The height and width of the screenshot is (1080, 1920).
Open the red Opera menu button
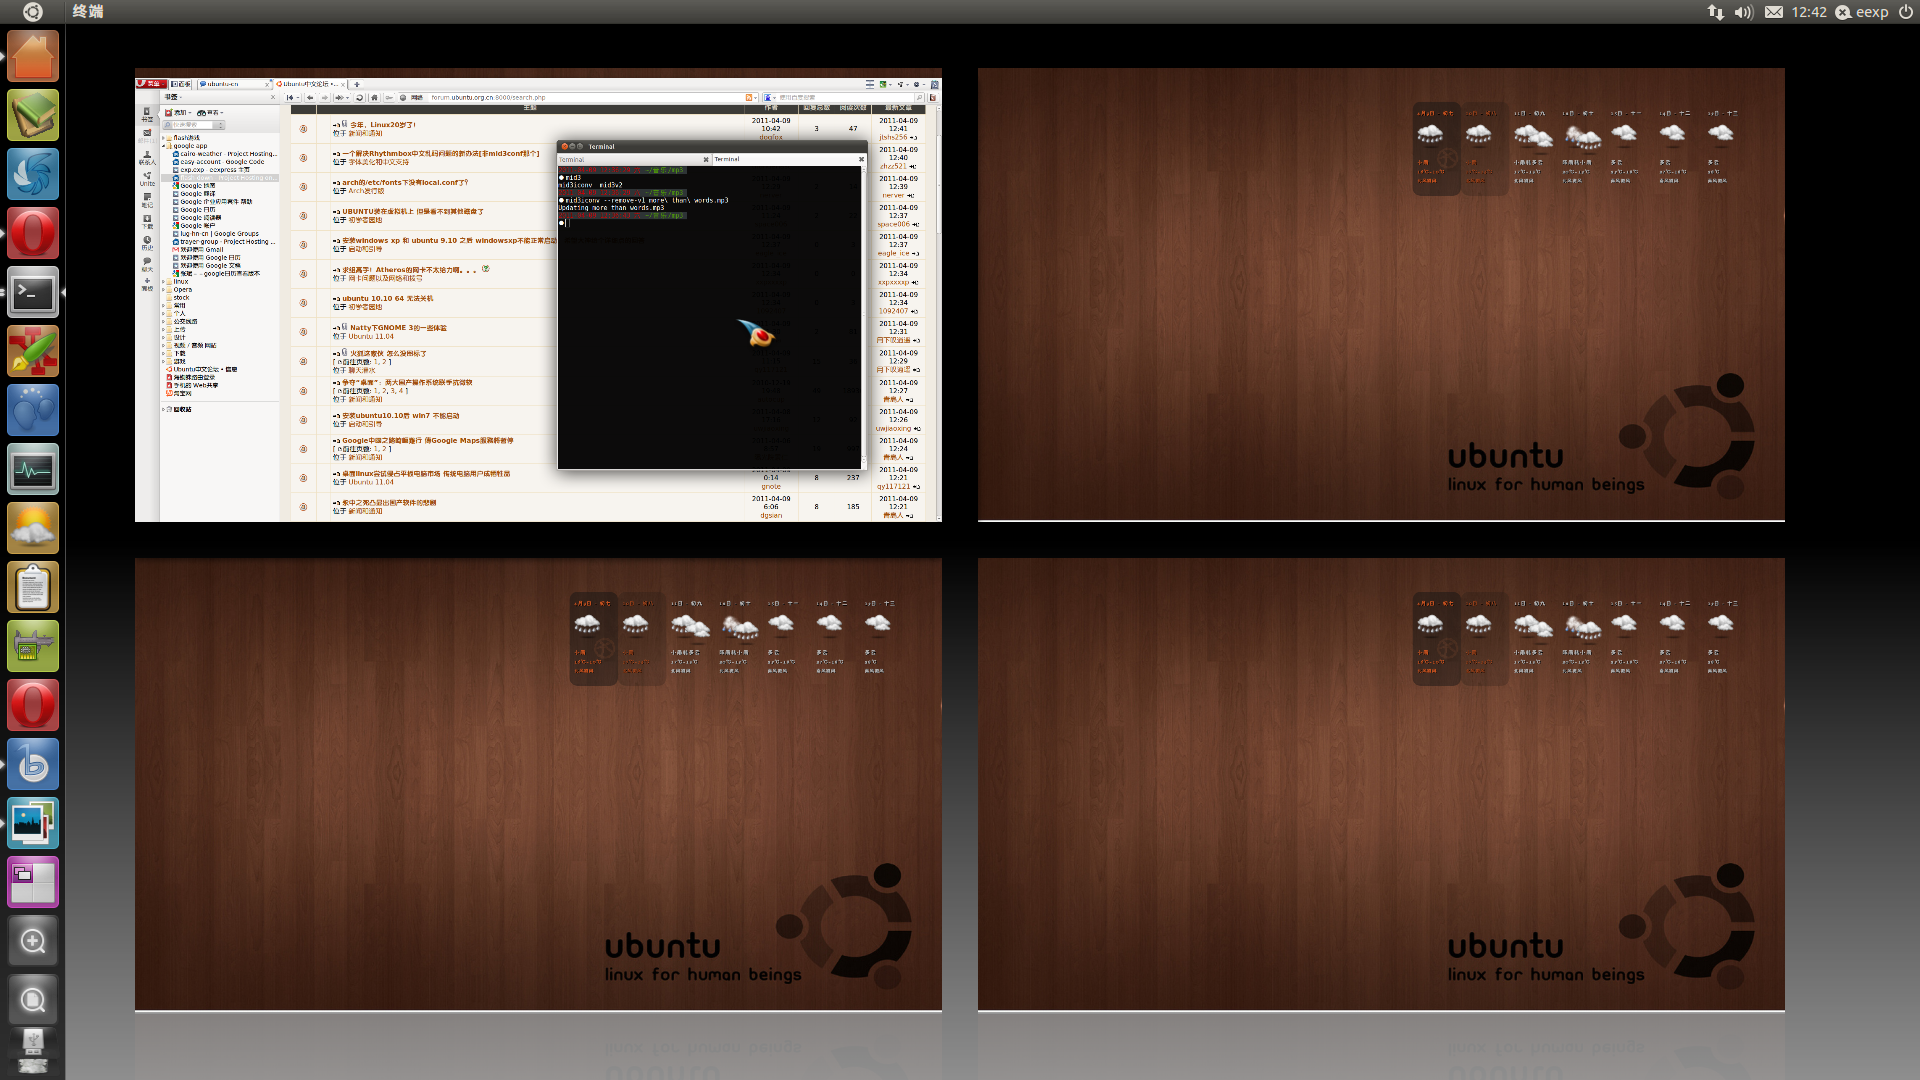click(151, 84)
